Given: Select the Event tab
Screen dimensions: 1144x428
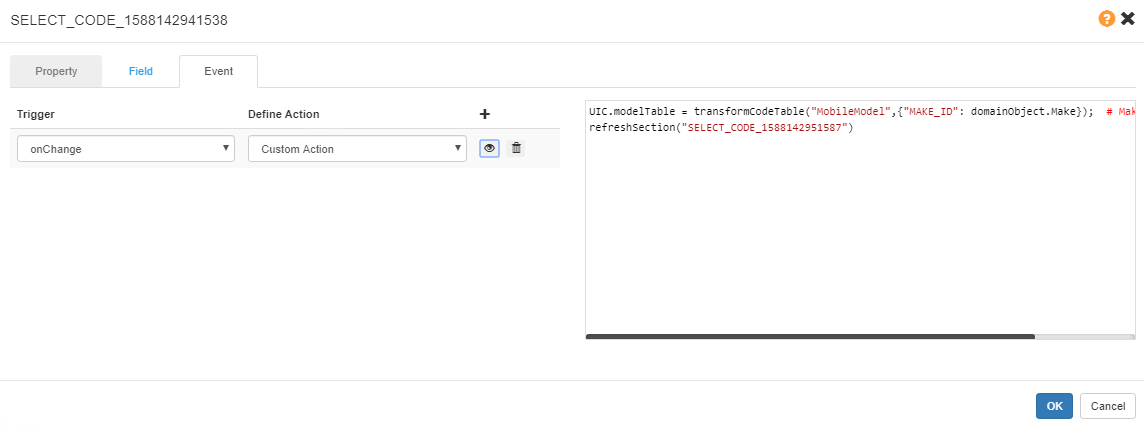Looking at the screenshot, I should (x=218, y=72).
